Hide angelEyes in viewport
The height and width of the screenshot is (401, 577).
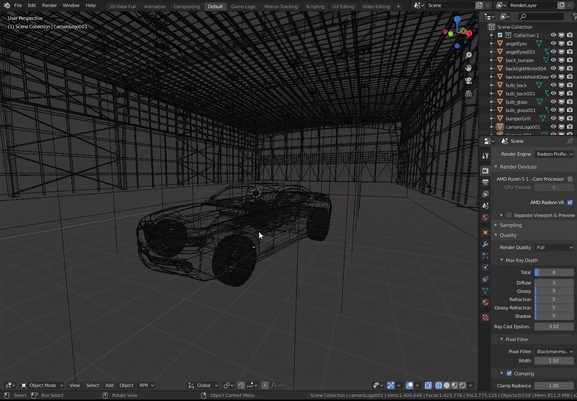tap(553, 43)
